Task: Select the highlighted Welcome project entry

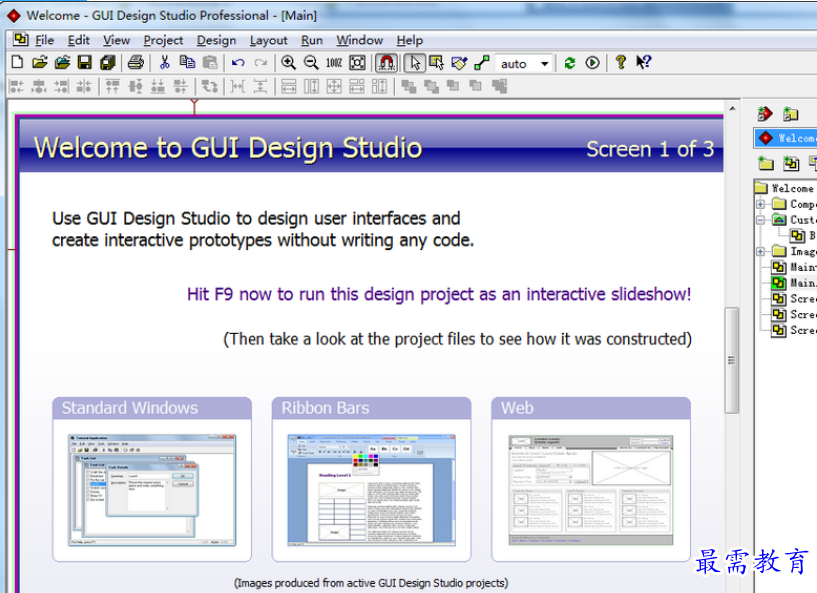Action: (785, 138)
